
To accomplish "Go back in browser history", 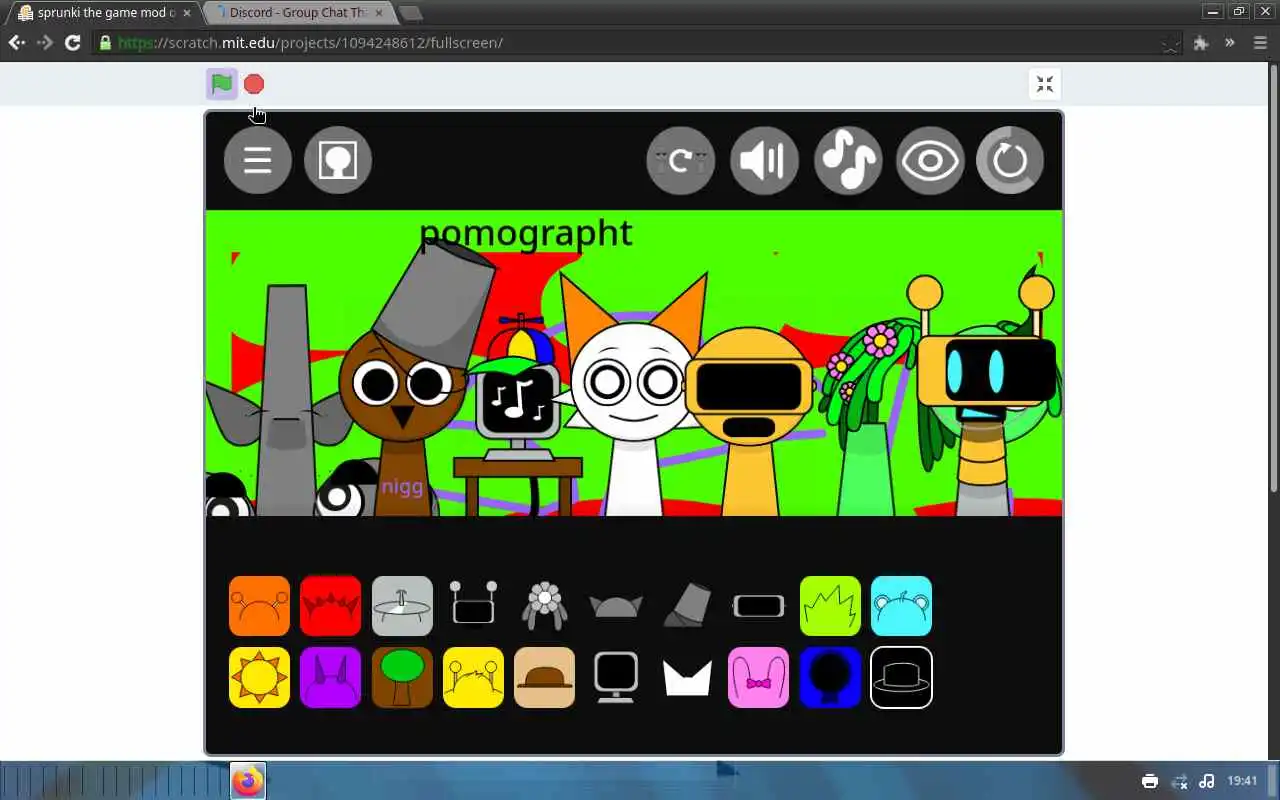I will pos(17,43).
